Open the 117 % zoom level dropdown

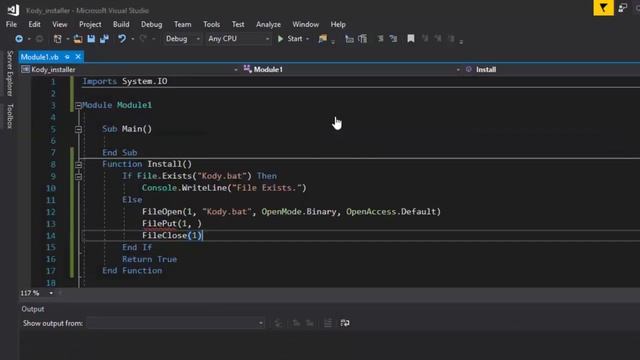tap(51, 293)
